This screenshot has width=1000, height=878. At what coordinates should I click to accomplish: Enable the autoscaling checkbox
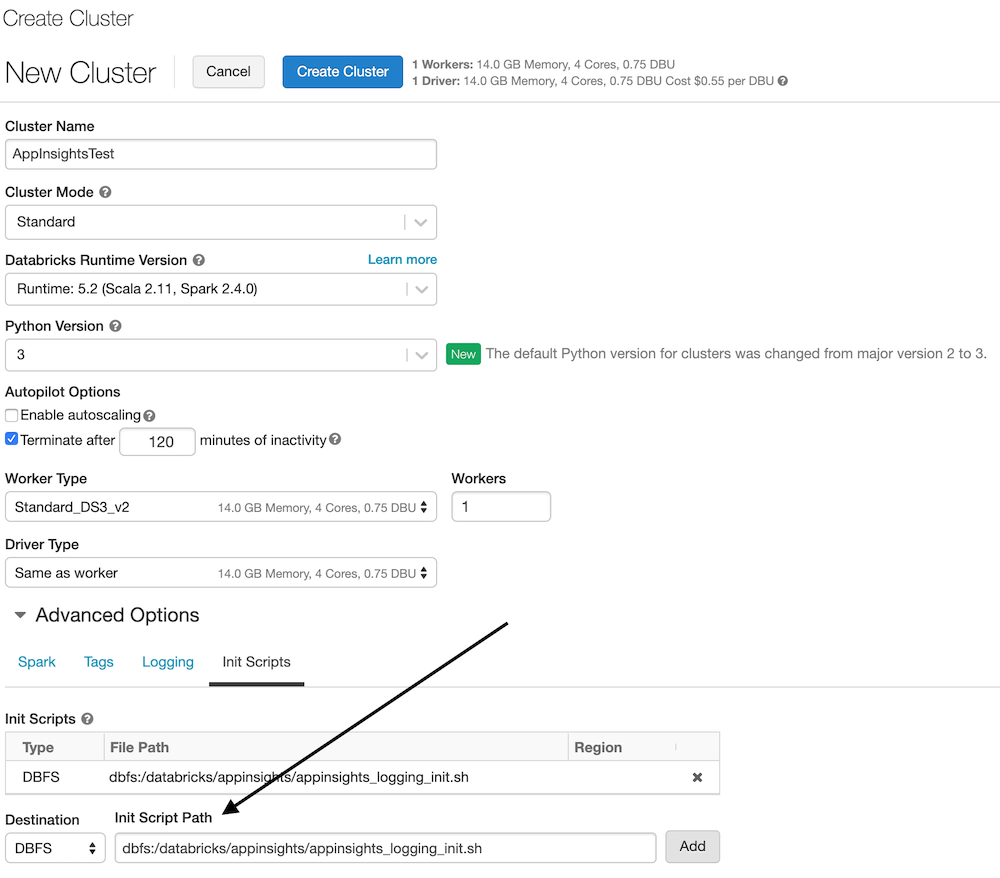click(11, 415)
